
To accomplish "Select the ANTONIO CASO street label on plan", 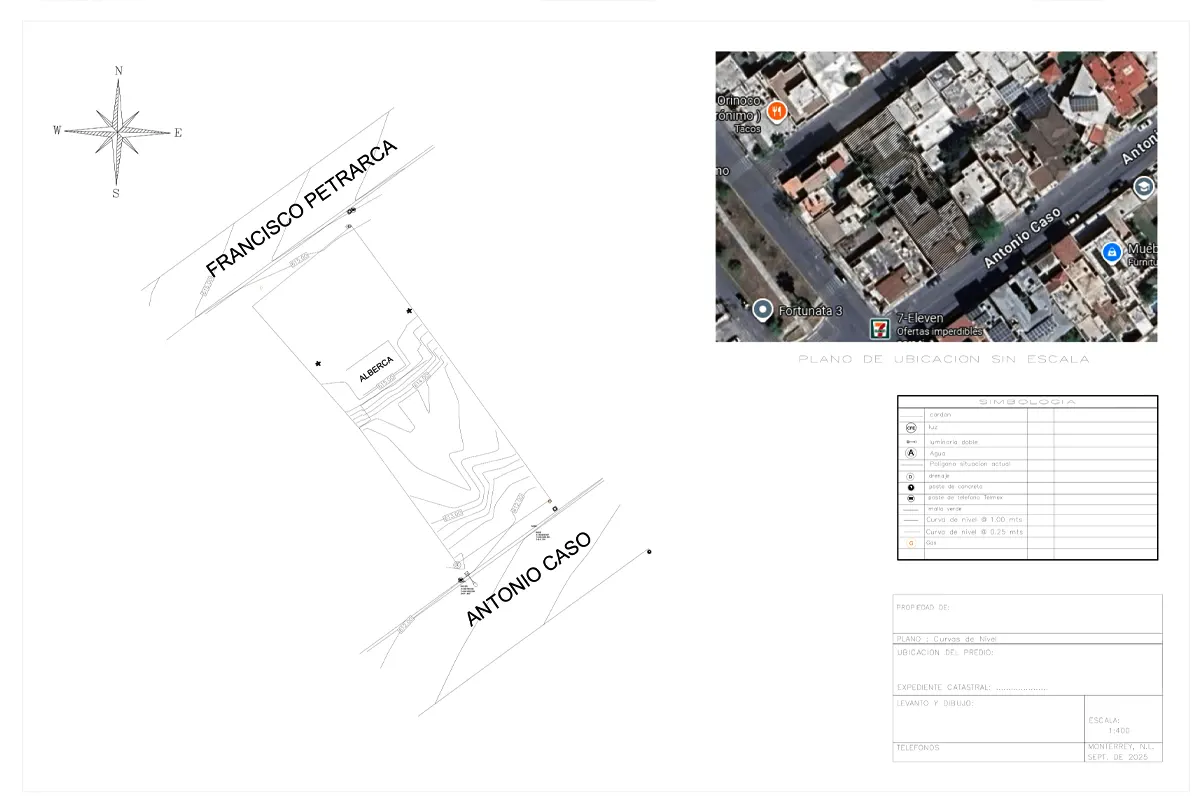I will (x=528, y=579).
